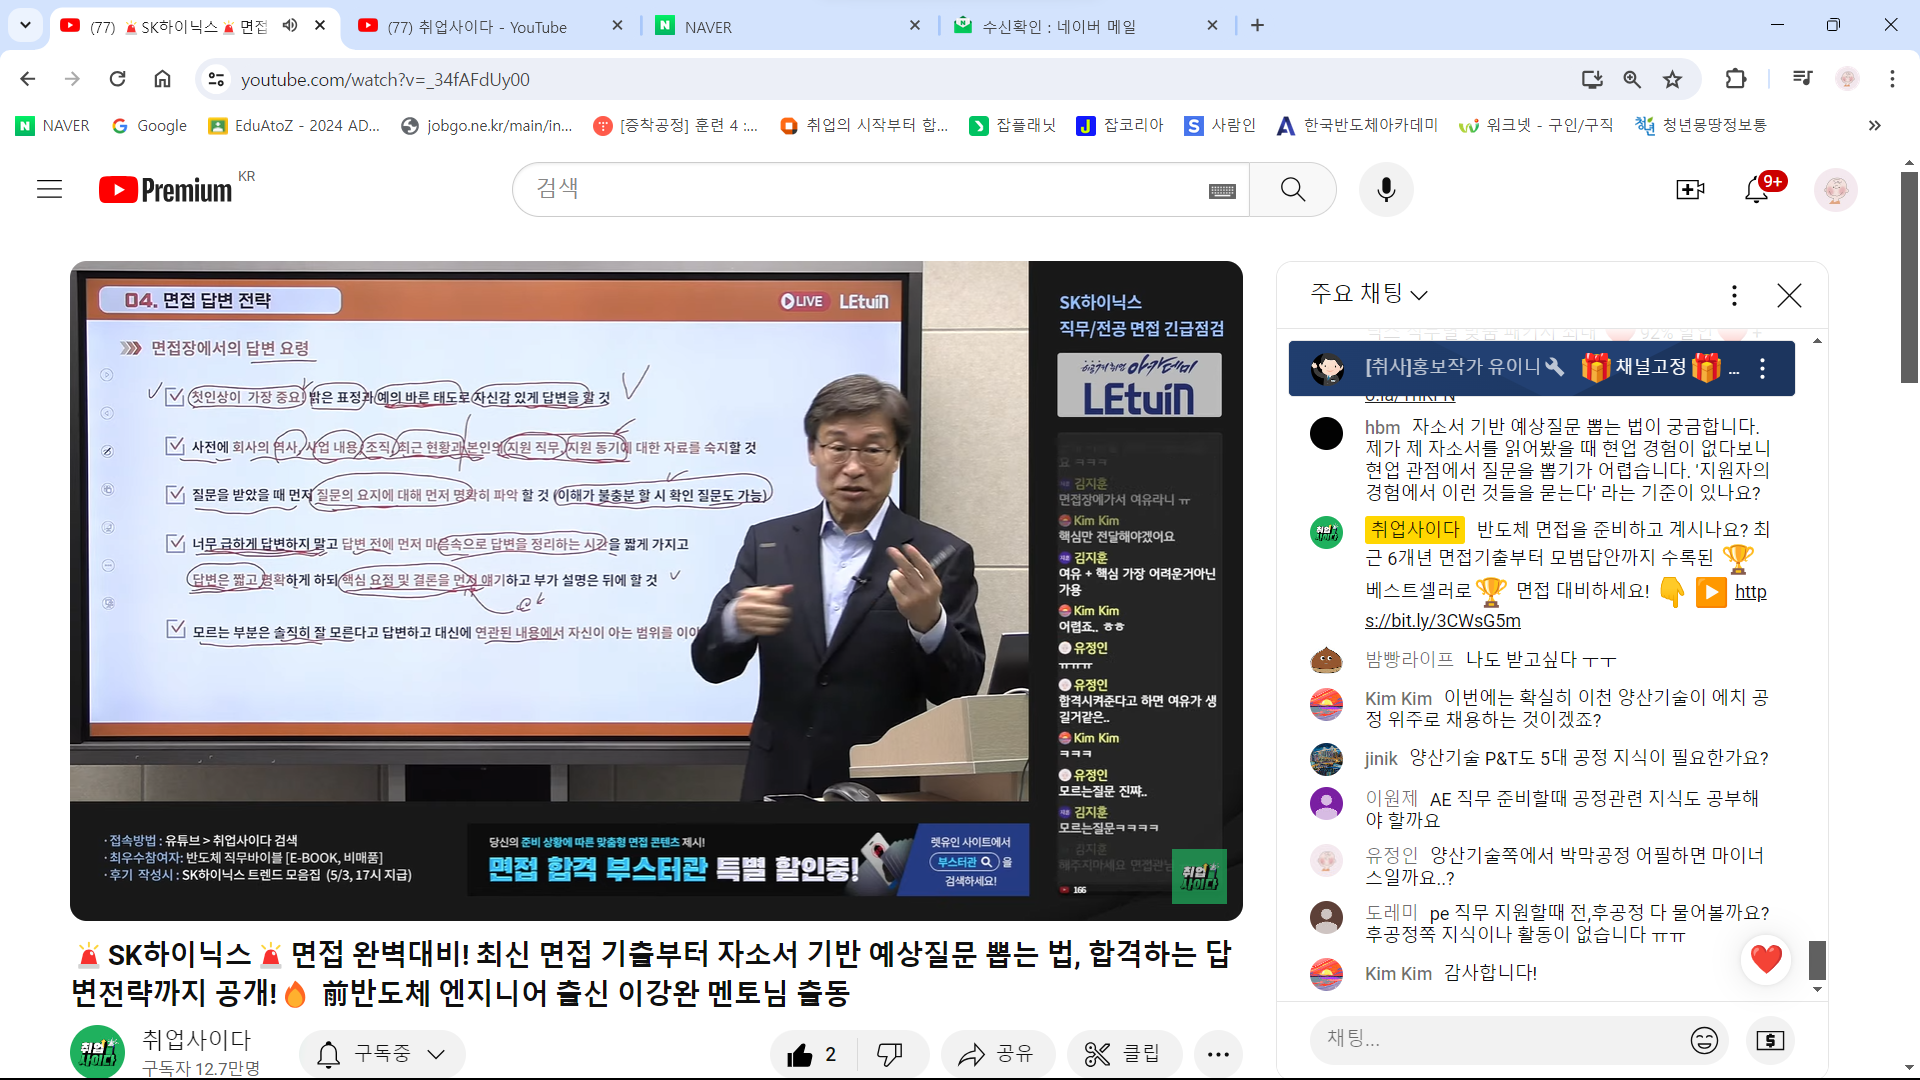Image resolution: width=1920 pixels, height=1080 pixels.
Task: Switch to the 수신확인 네이버 메일 tab
Action: (1085, 26)
